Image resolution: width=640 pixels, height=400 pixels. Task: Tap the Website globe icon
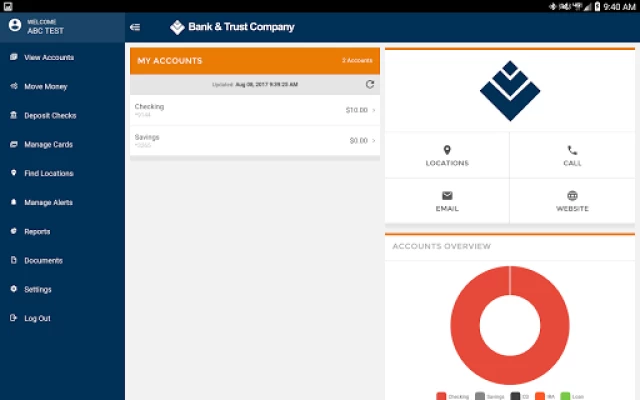(572, 196)
